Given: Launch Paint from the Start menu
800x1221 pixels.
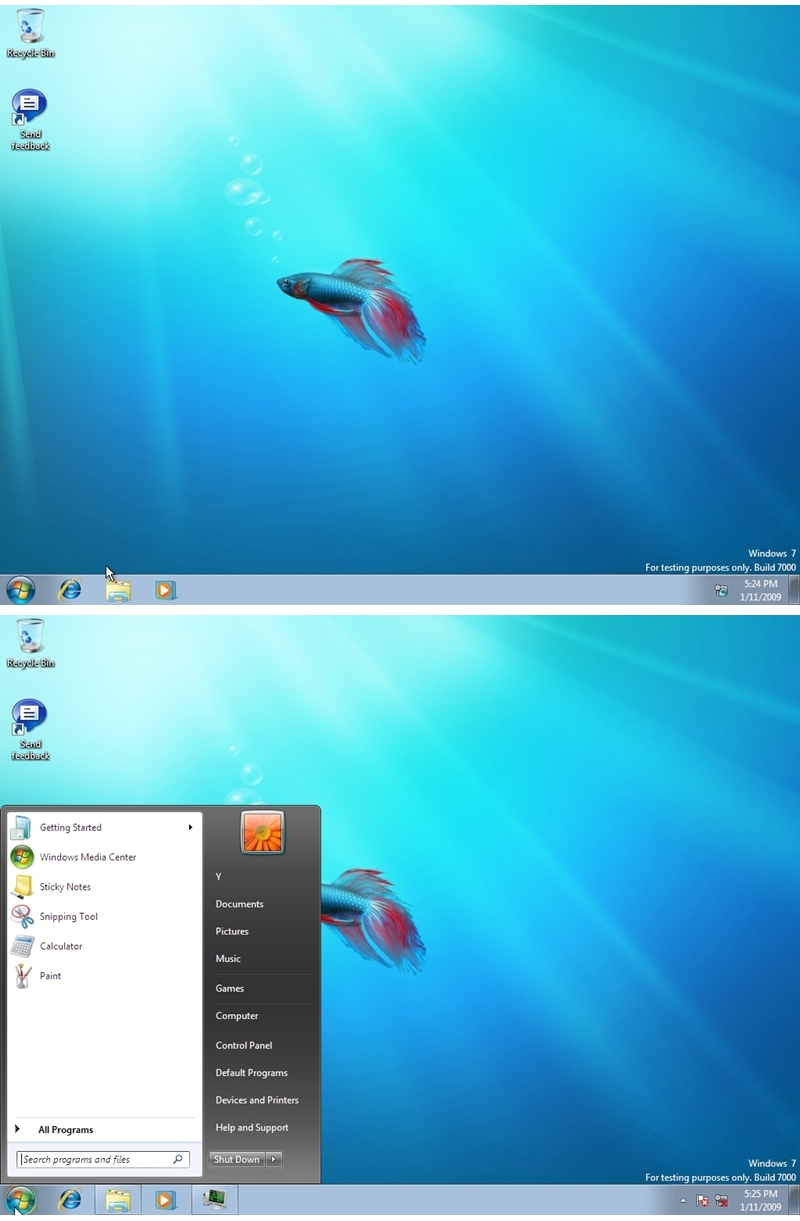Looking at the screenshot, I should coord(104,976).
